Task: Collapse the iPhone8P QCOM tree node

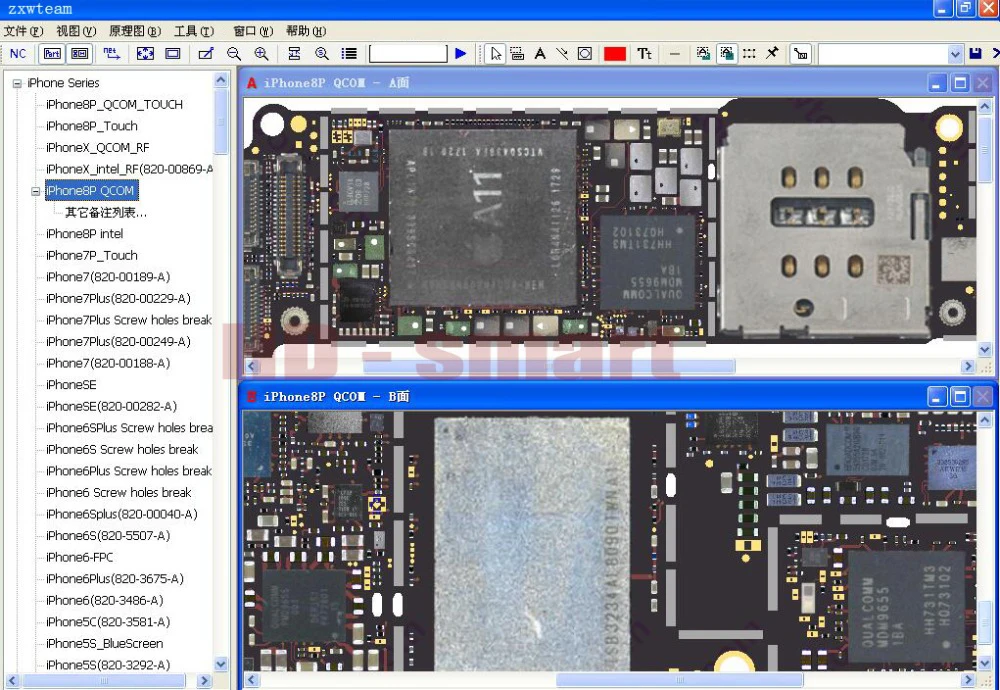Action: pos(36,191)
